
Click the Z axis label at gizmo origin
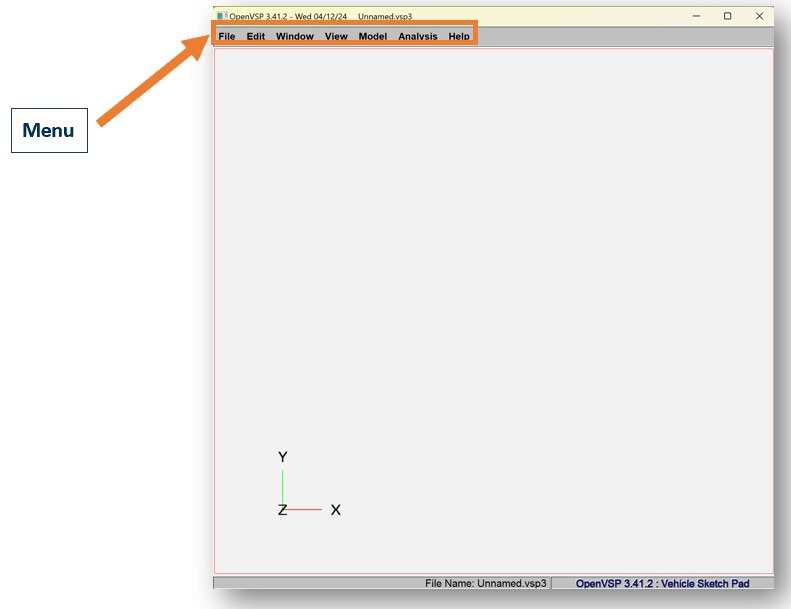(x=282, y=510)
